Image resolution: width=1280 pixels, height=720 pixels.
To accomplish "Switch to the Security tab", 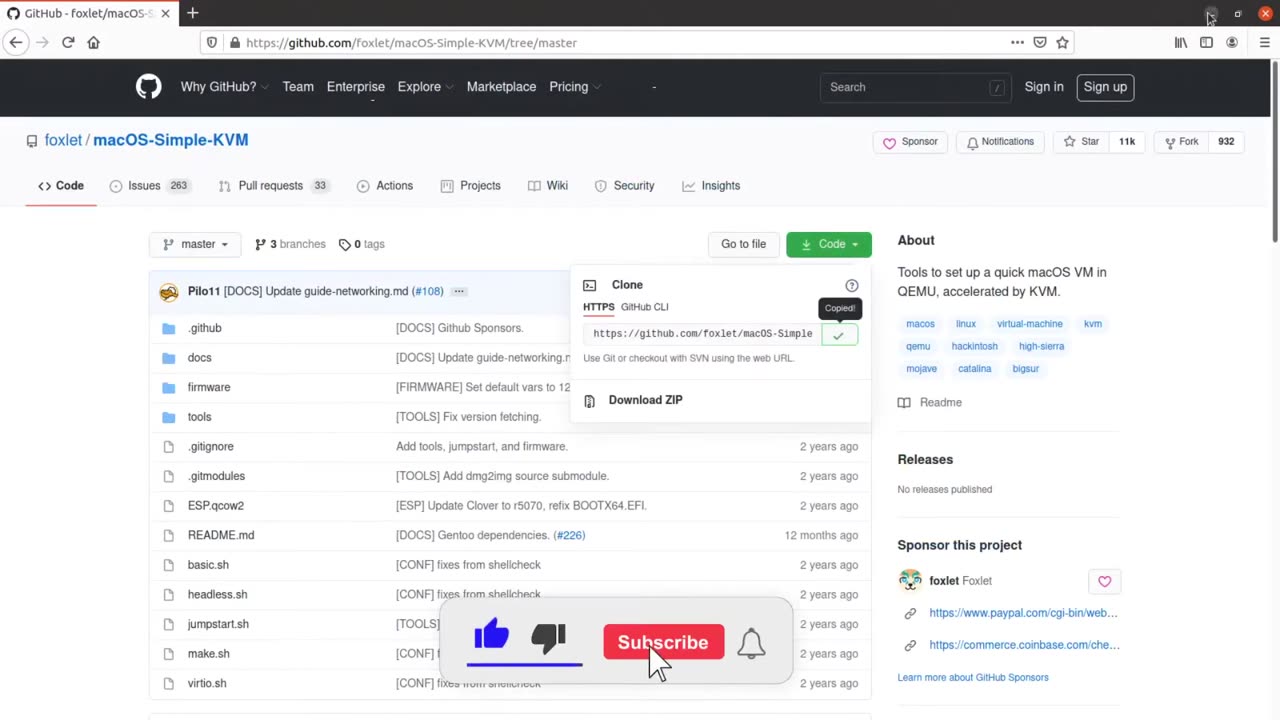I will [624, 186].
